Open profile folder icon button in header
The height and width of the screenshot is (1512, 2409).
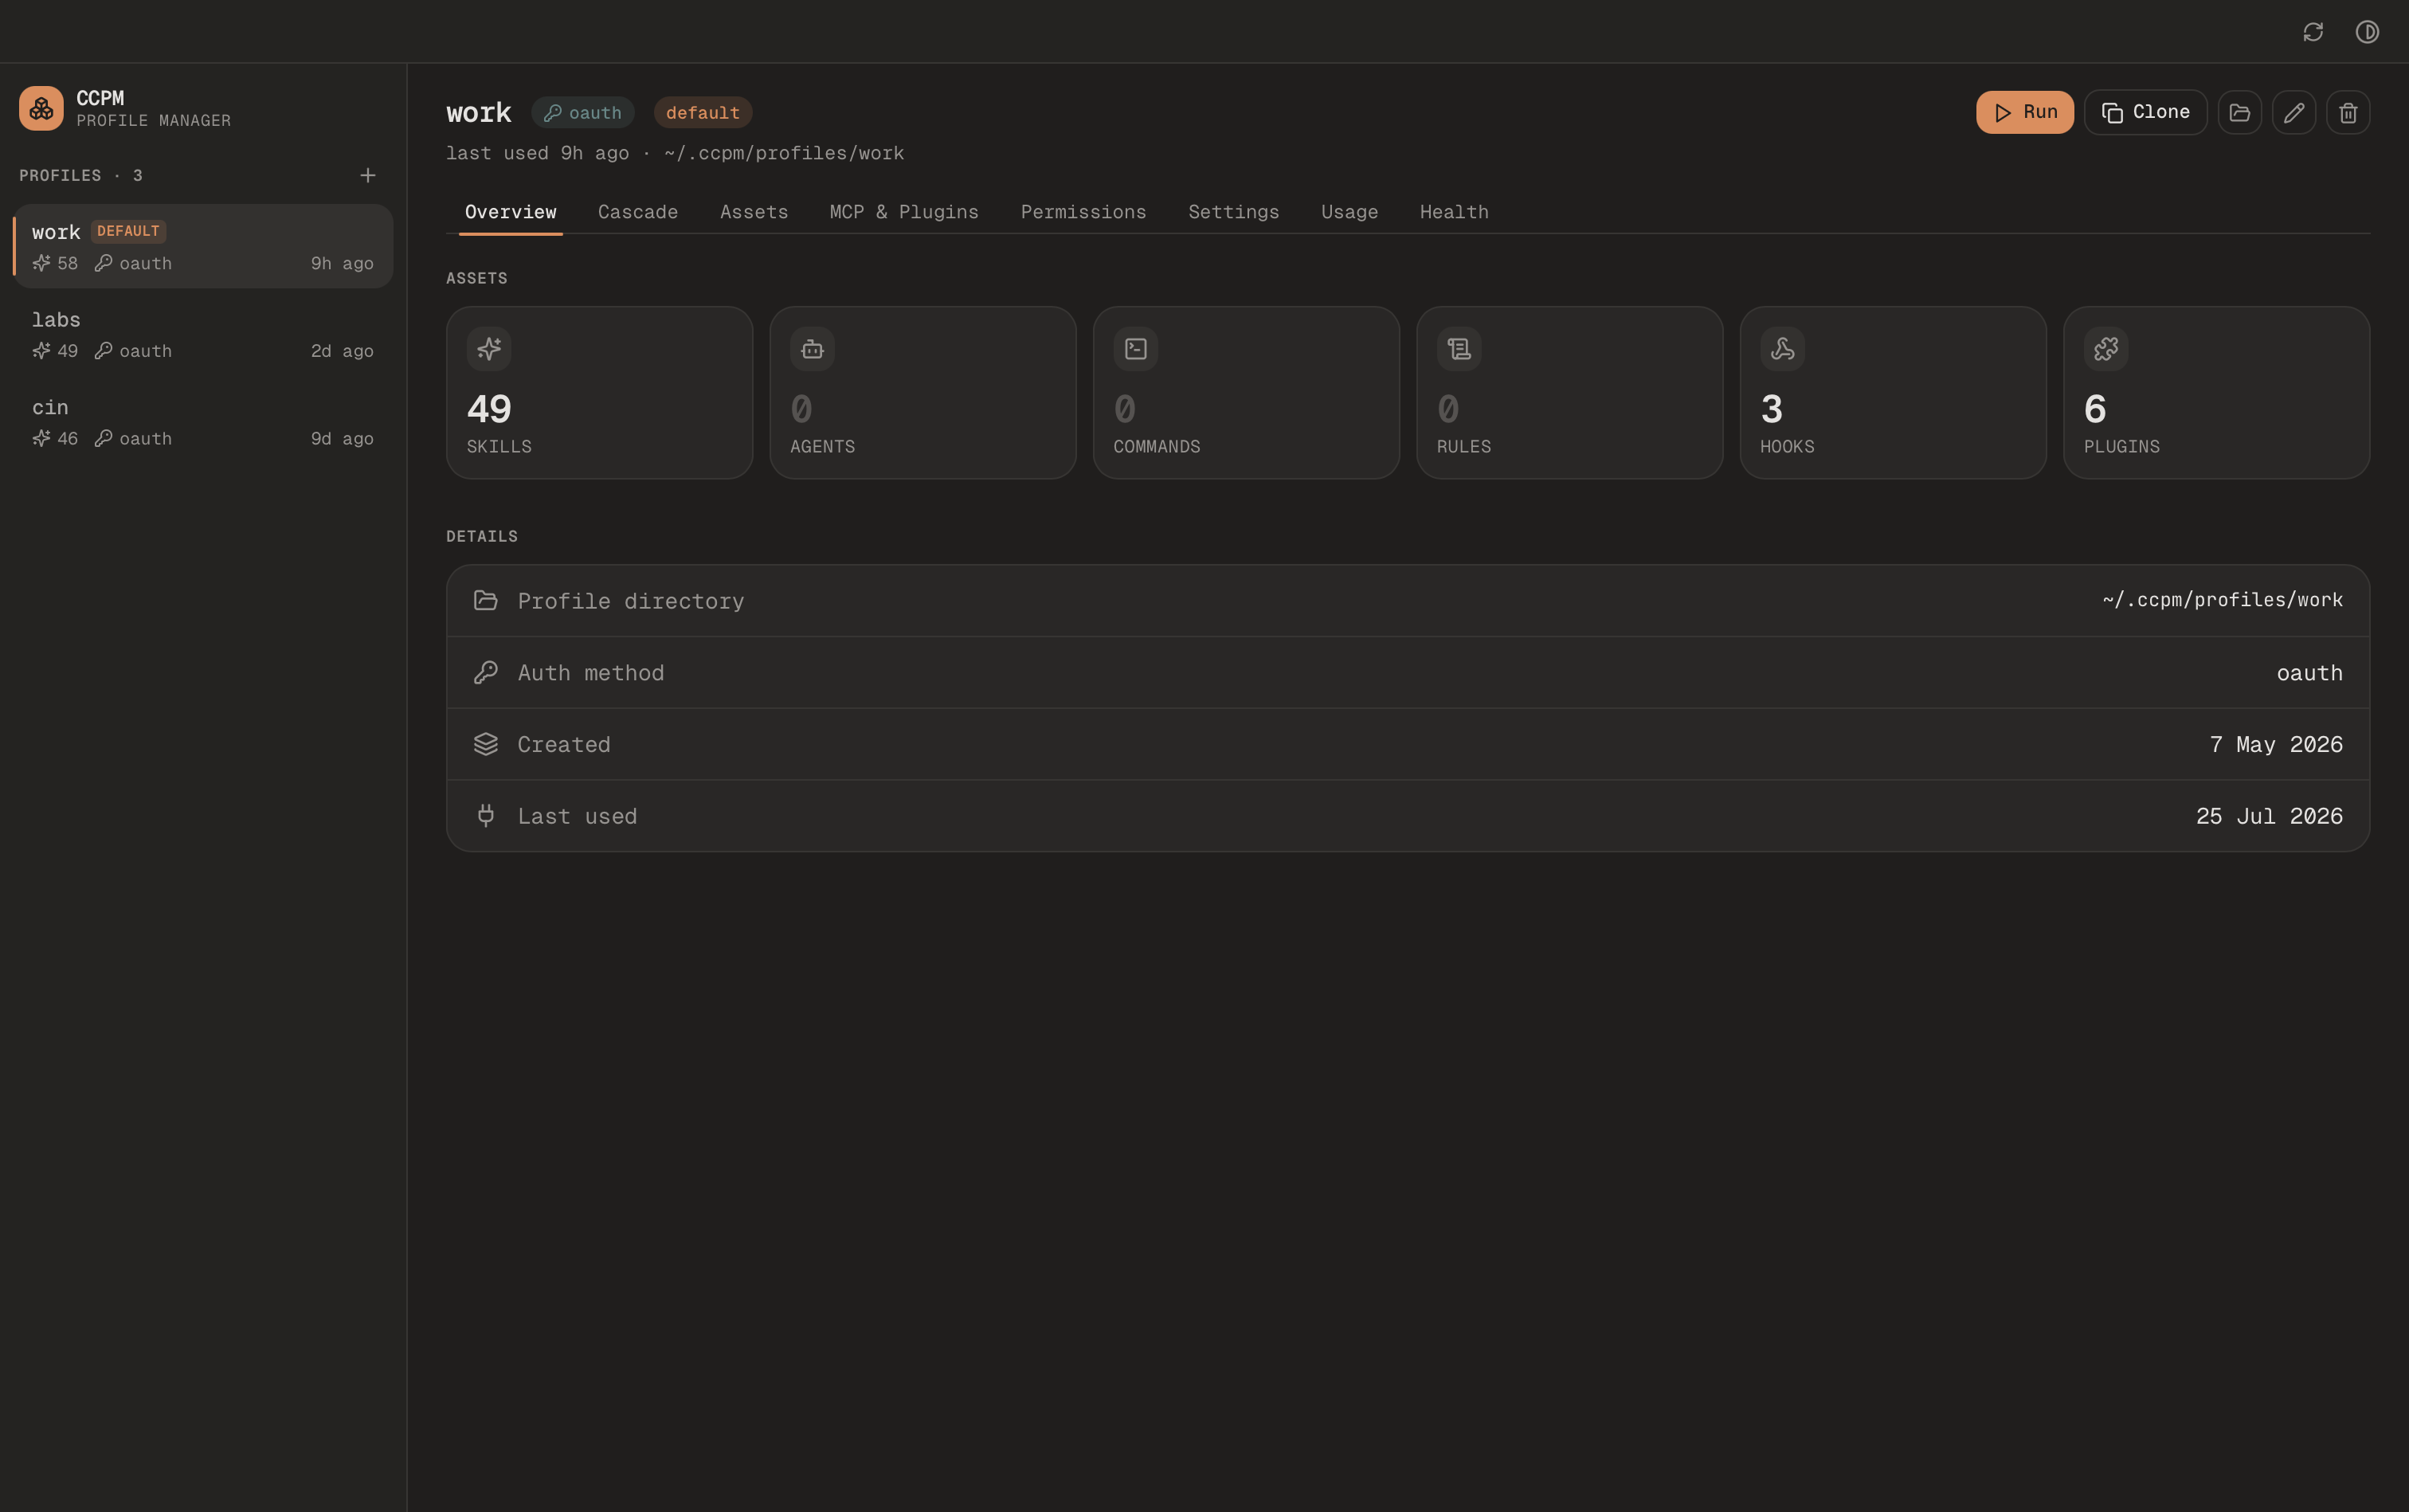pos(2240,112)
